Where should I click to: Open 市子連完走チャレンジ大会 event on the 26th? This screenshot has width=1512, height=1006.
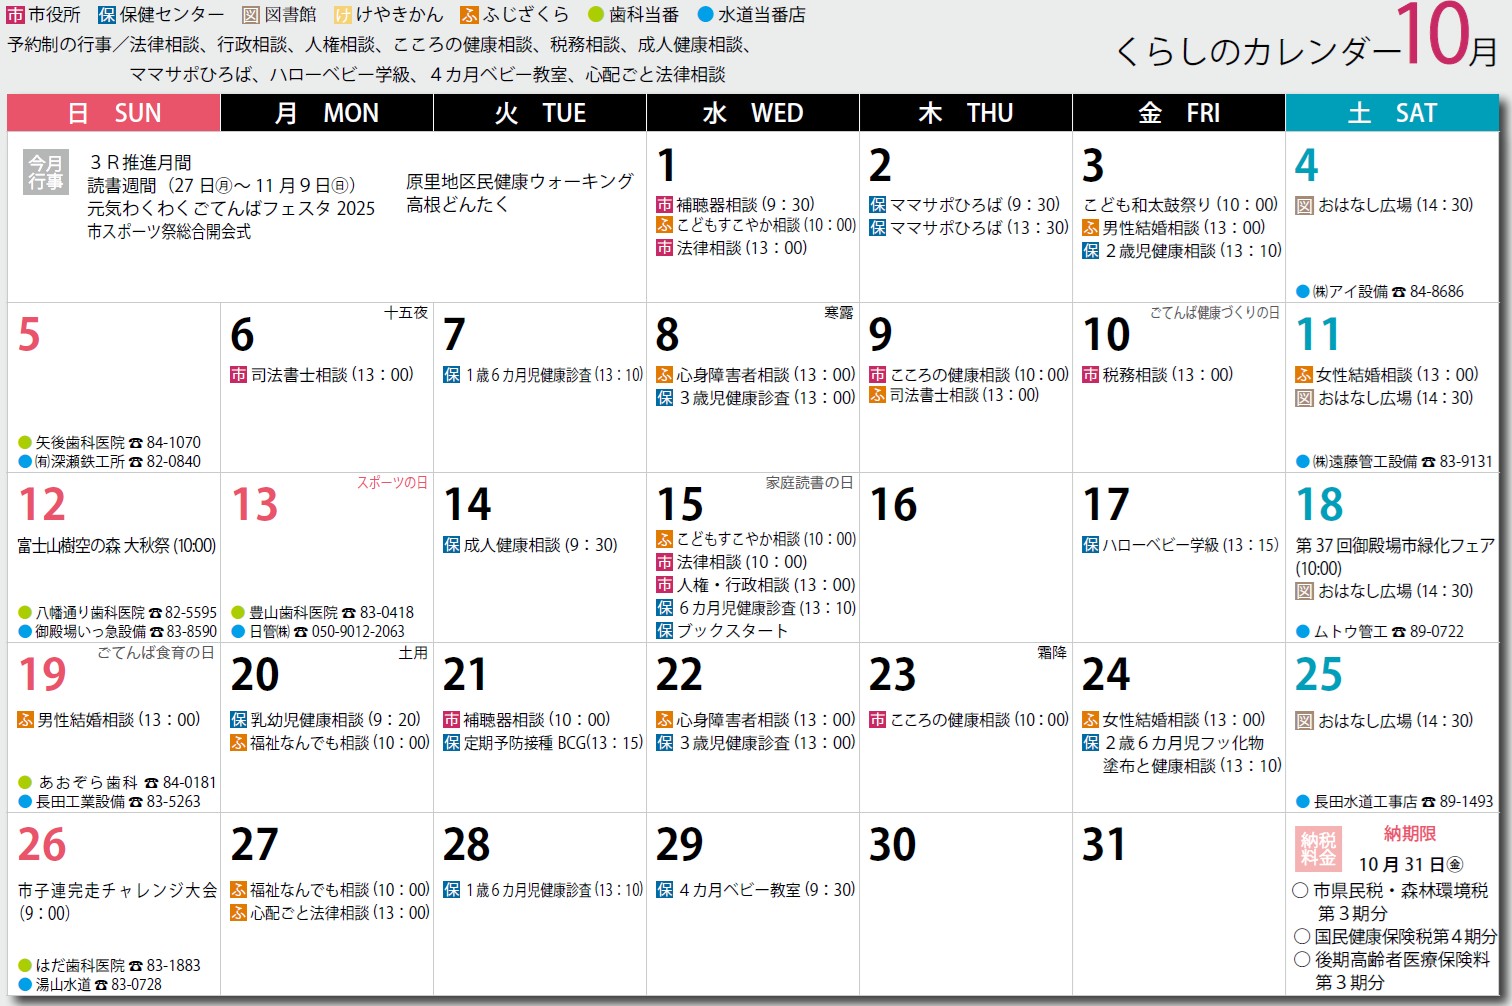click(x=117, y=890)
